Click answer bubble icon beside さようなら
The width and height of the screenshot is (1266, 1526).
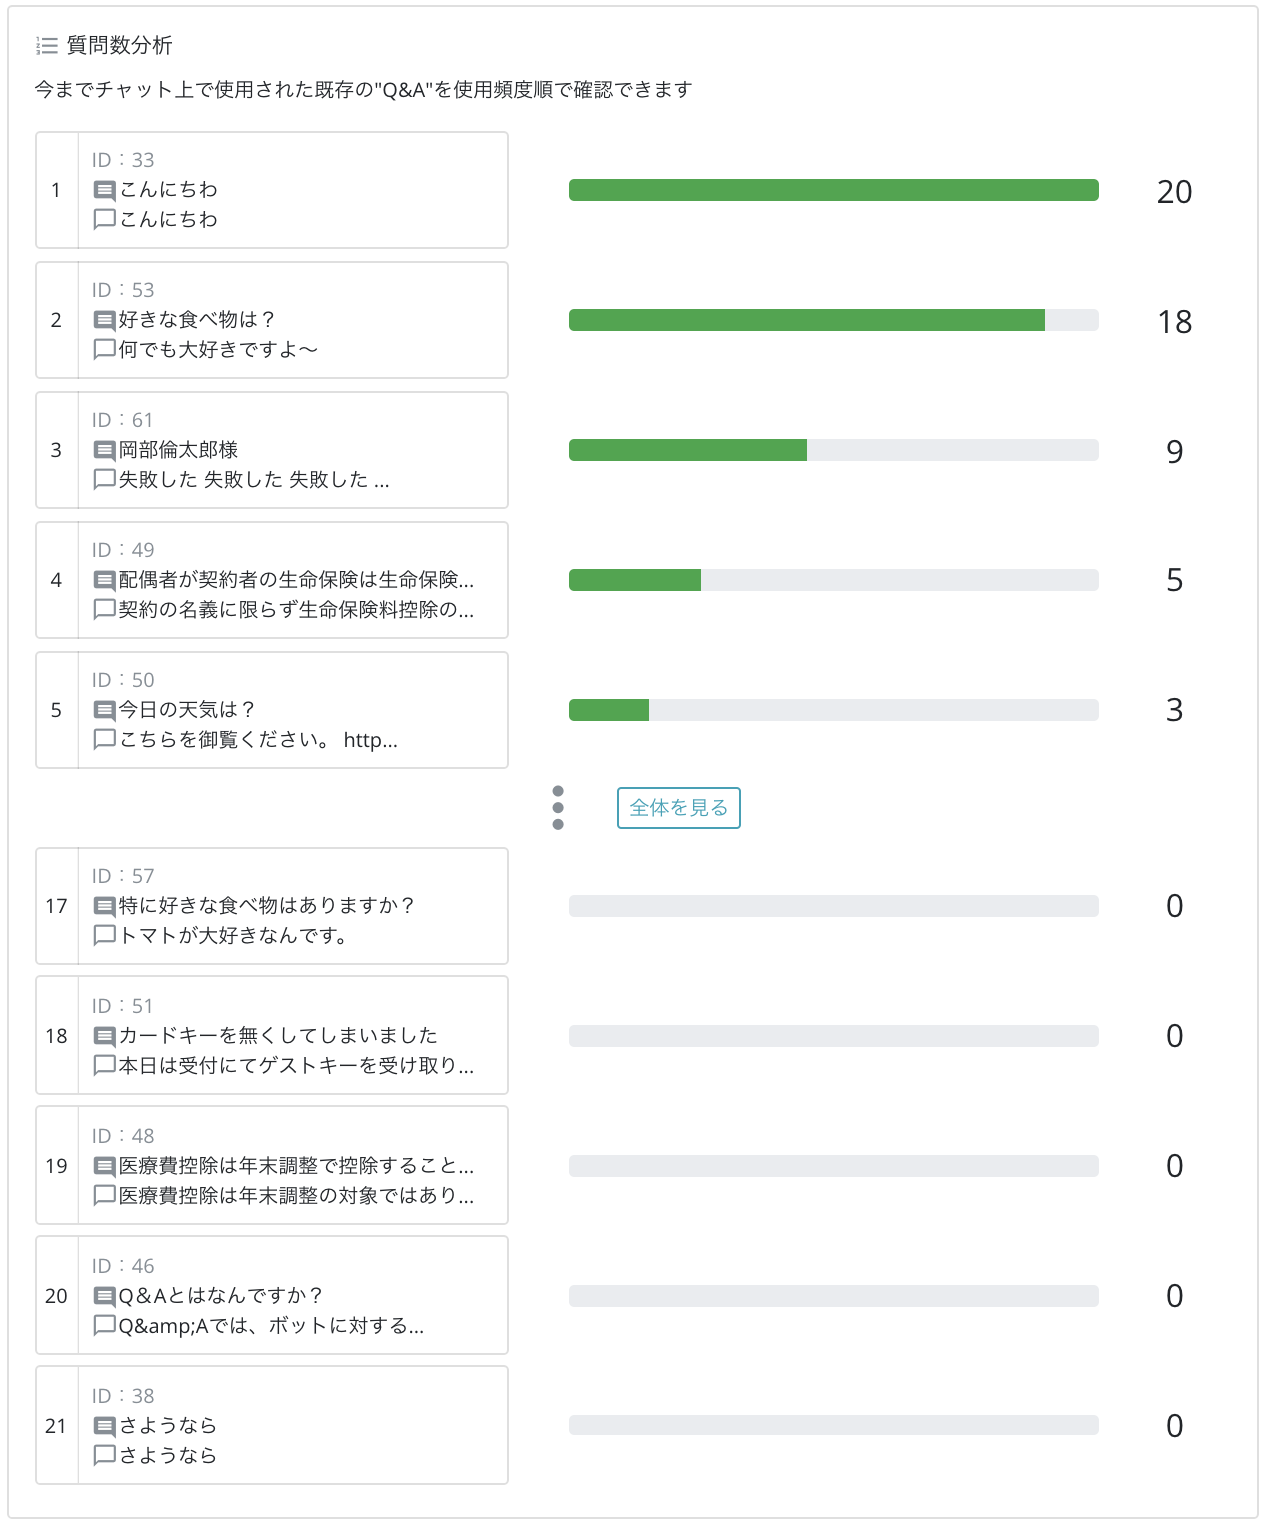[x=104, y=1455]
